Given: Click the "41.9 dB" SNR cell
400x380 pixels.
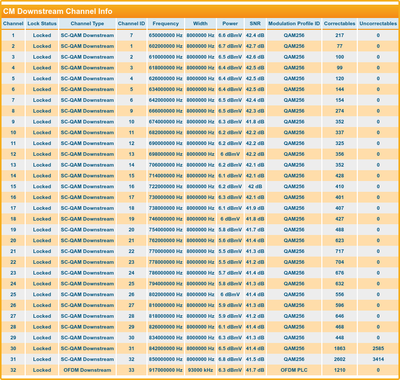Looking at the screenshot, I should 255,208.
